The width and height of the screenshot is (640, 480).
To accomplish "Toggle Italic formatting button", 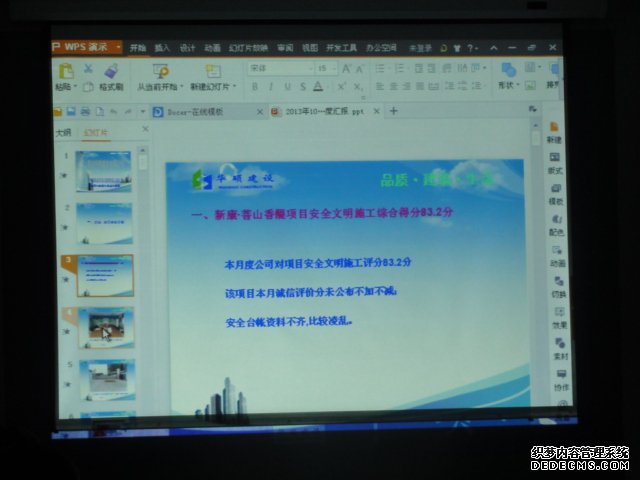I will [x=270, y=87].
